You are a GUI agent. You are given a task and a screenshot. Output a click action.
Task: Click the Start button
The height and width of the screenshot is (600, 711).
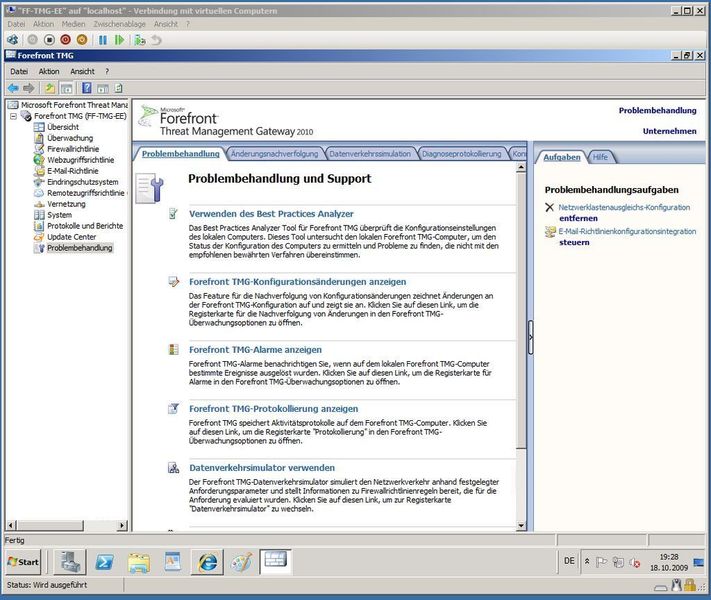[x=23, y=562]
